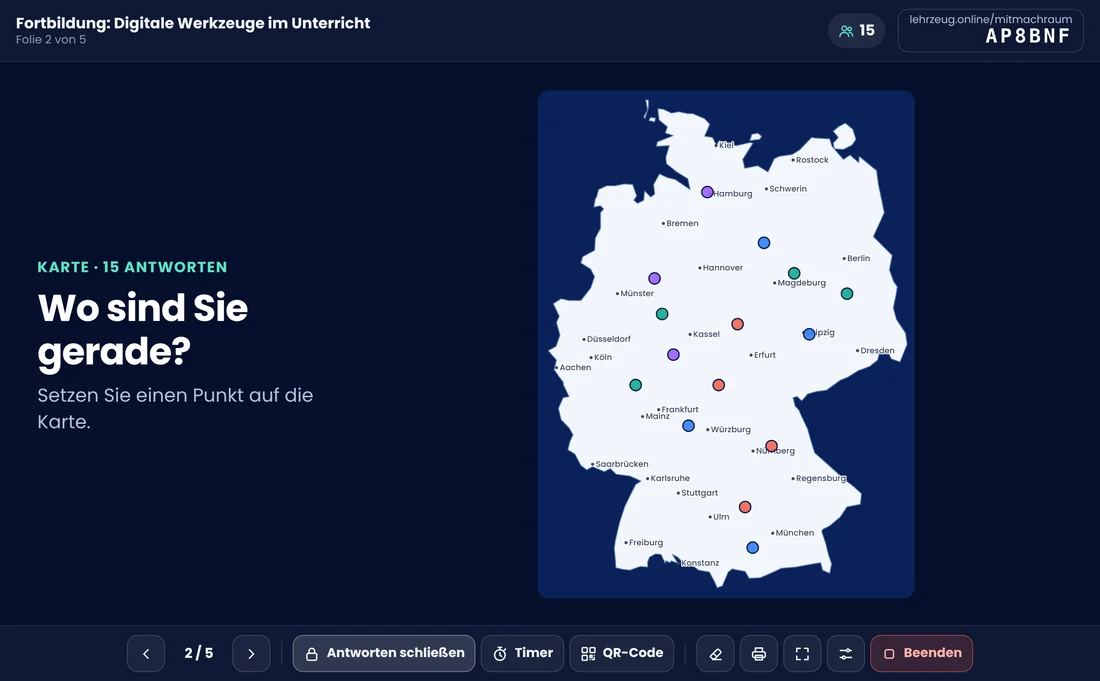Click the red dot right of Ulm
The image size is (1100, 681).
tap(745, 507)
